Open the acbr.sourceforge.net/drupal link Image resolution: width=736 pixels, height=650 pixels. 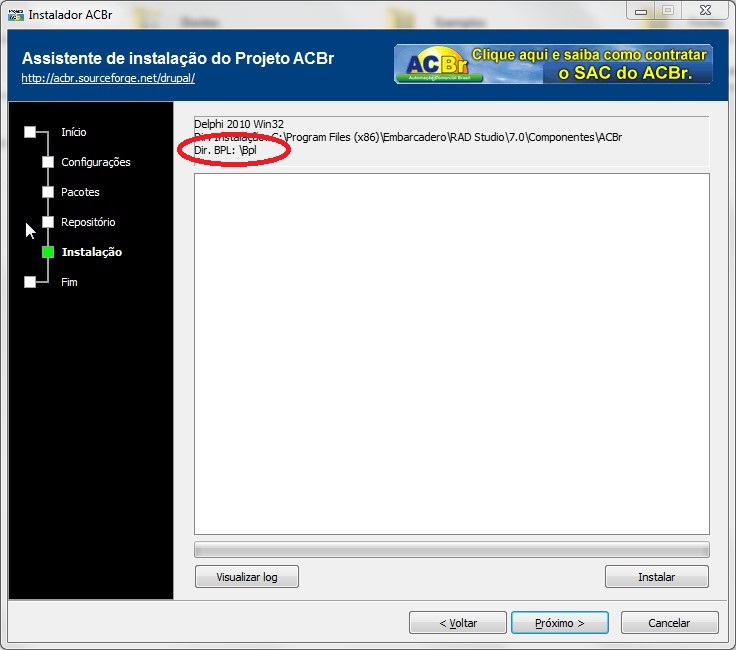coord(108,78)
